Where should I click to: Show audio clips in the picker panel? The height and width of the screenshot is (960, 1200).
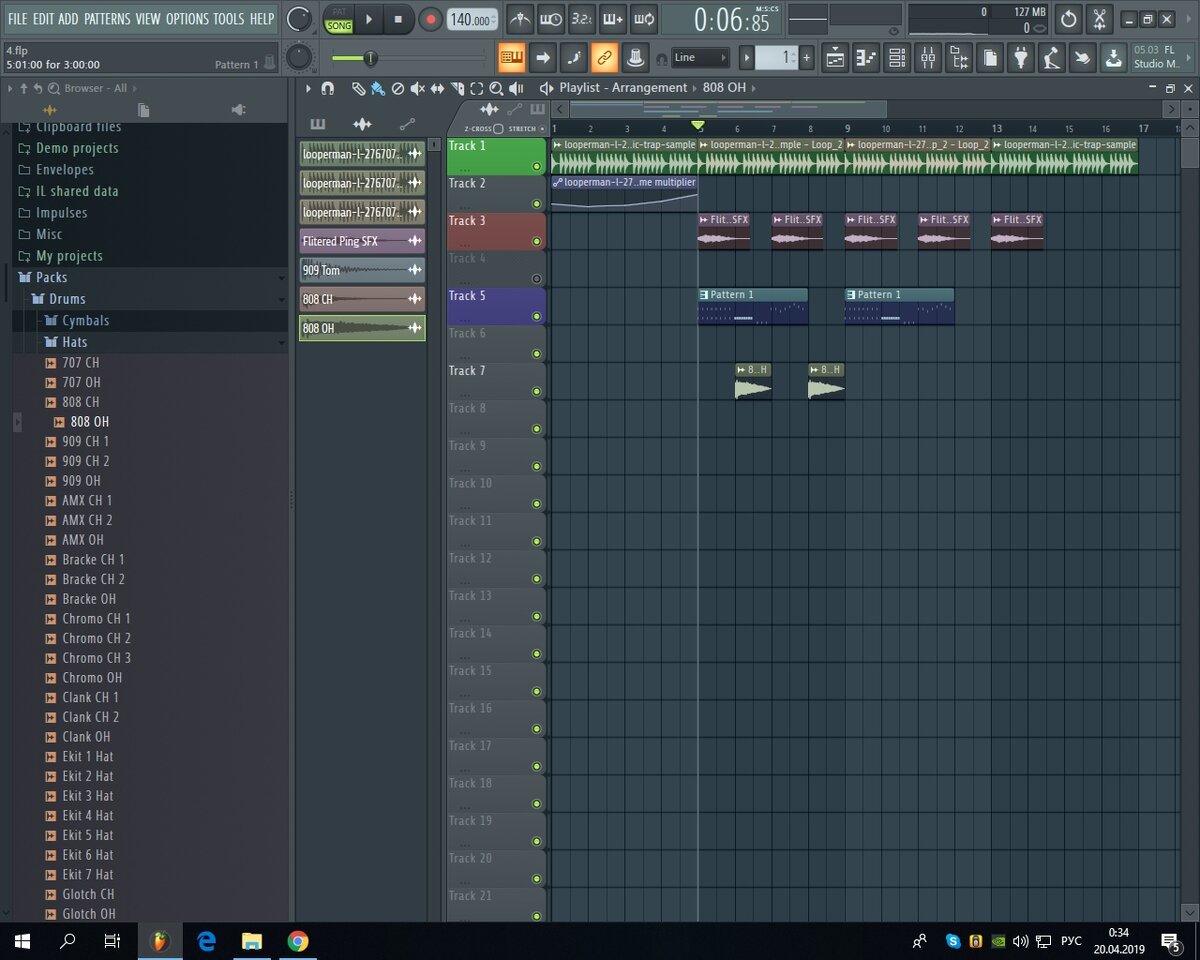[362, 124]
